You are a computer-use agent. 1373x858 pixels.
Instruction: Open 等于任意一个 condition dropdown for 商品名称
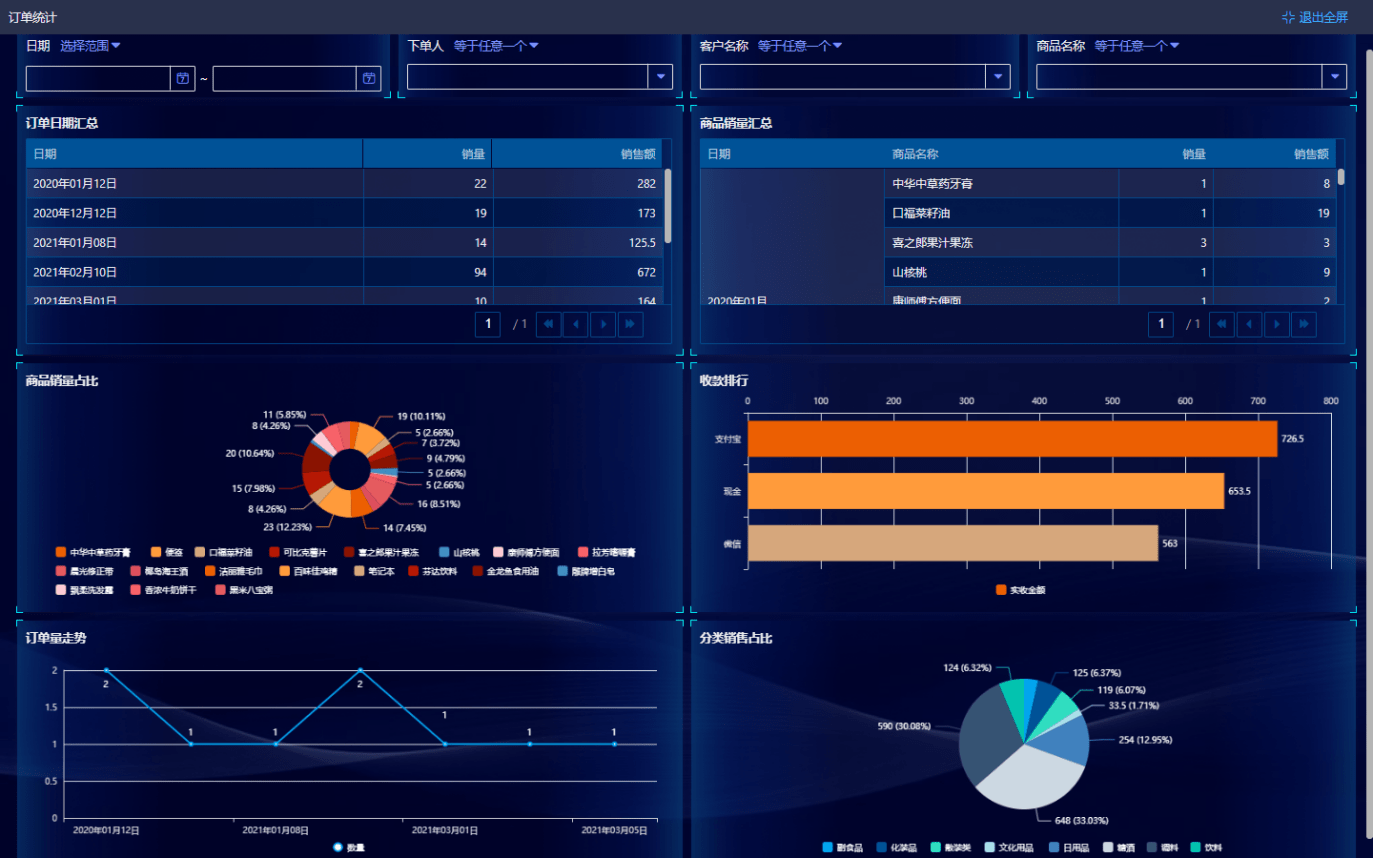[x=1137, y=46]
